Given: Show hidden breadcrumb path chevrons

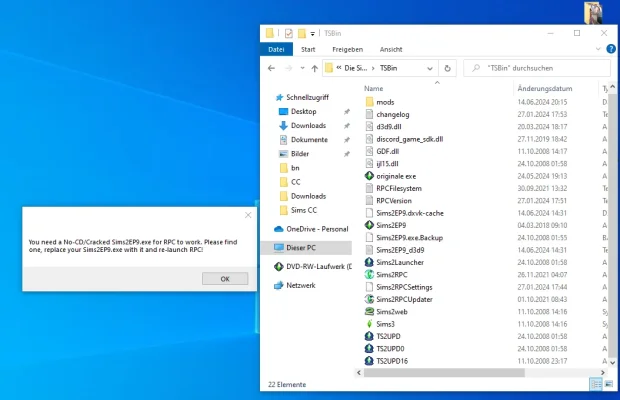Looking at the screenshot, I should (x=339, y=68).
